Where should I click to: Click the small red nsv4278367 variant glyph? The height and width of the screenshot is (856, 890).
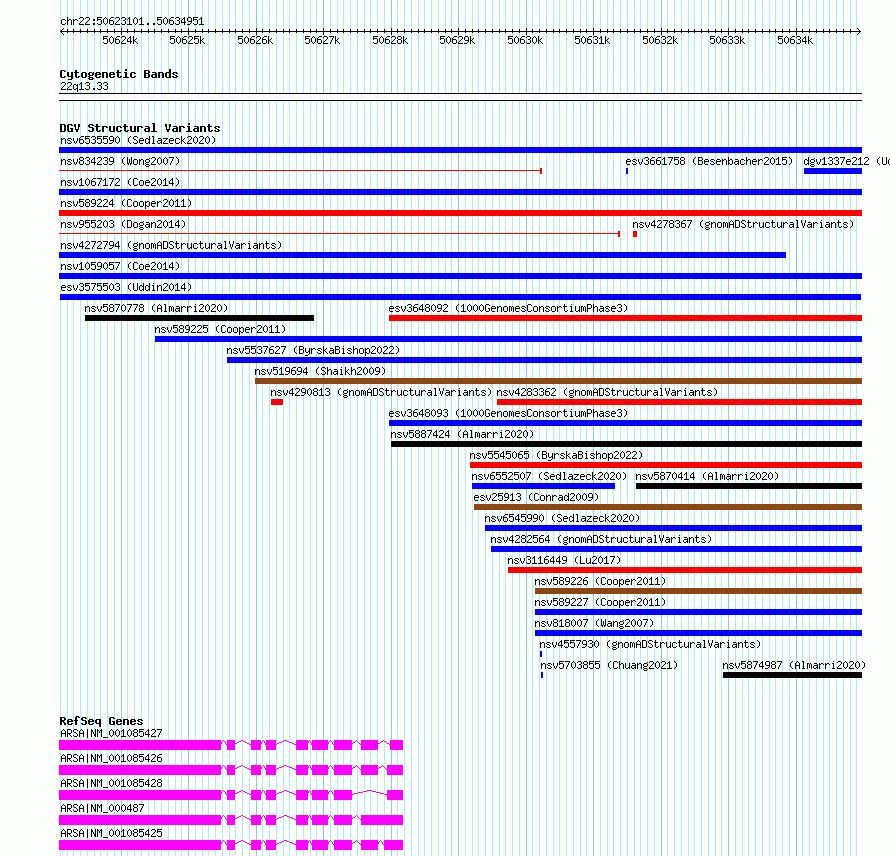click(x=635, y=234)
